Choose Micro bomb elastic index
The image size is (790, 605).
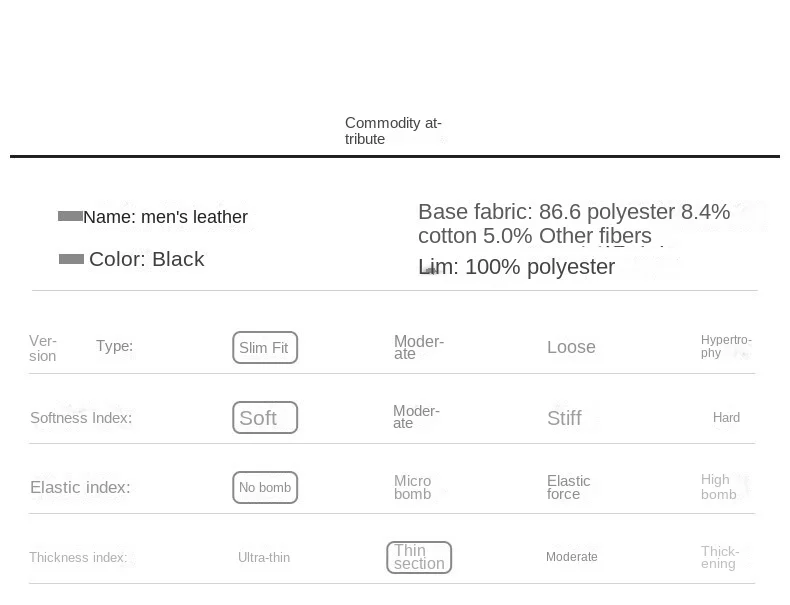[x=413, y=487]
